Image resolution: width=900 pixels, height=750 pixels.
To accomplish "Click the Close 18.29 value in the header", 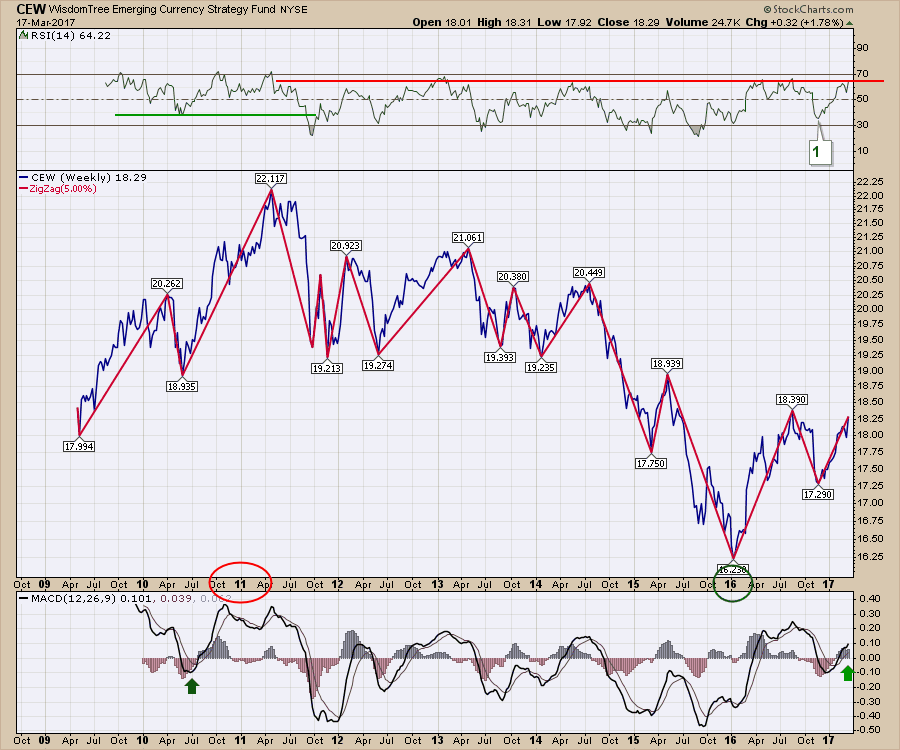I will (629, 23).
